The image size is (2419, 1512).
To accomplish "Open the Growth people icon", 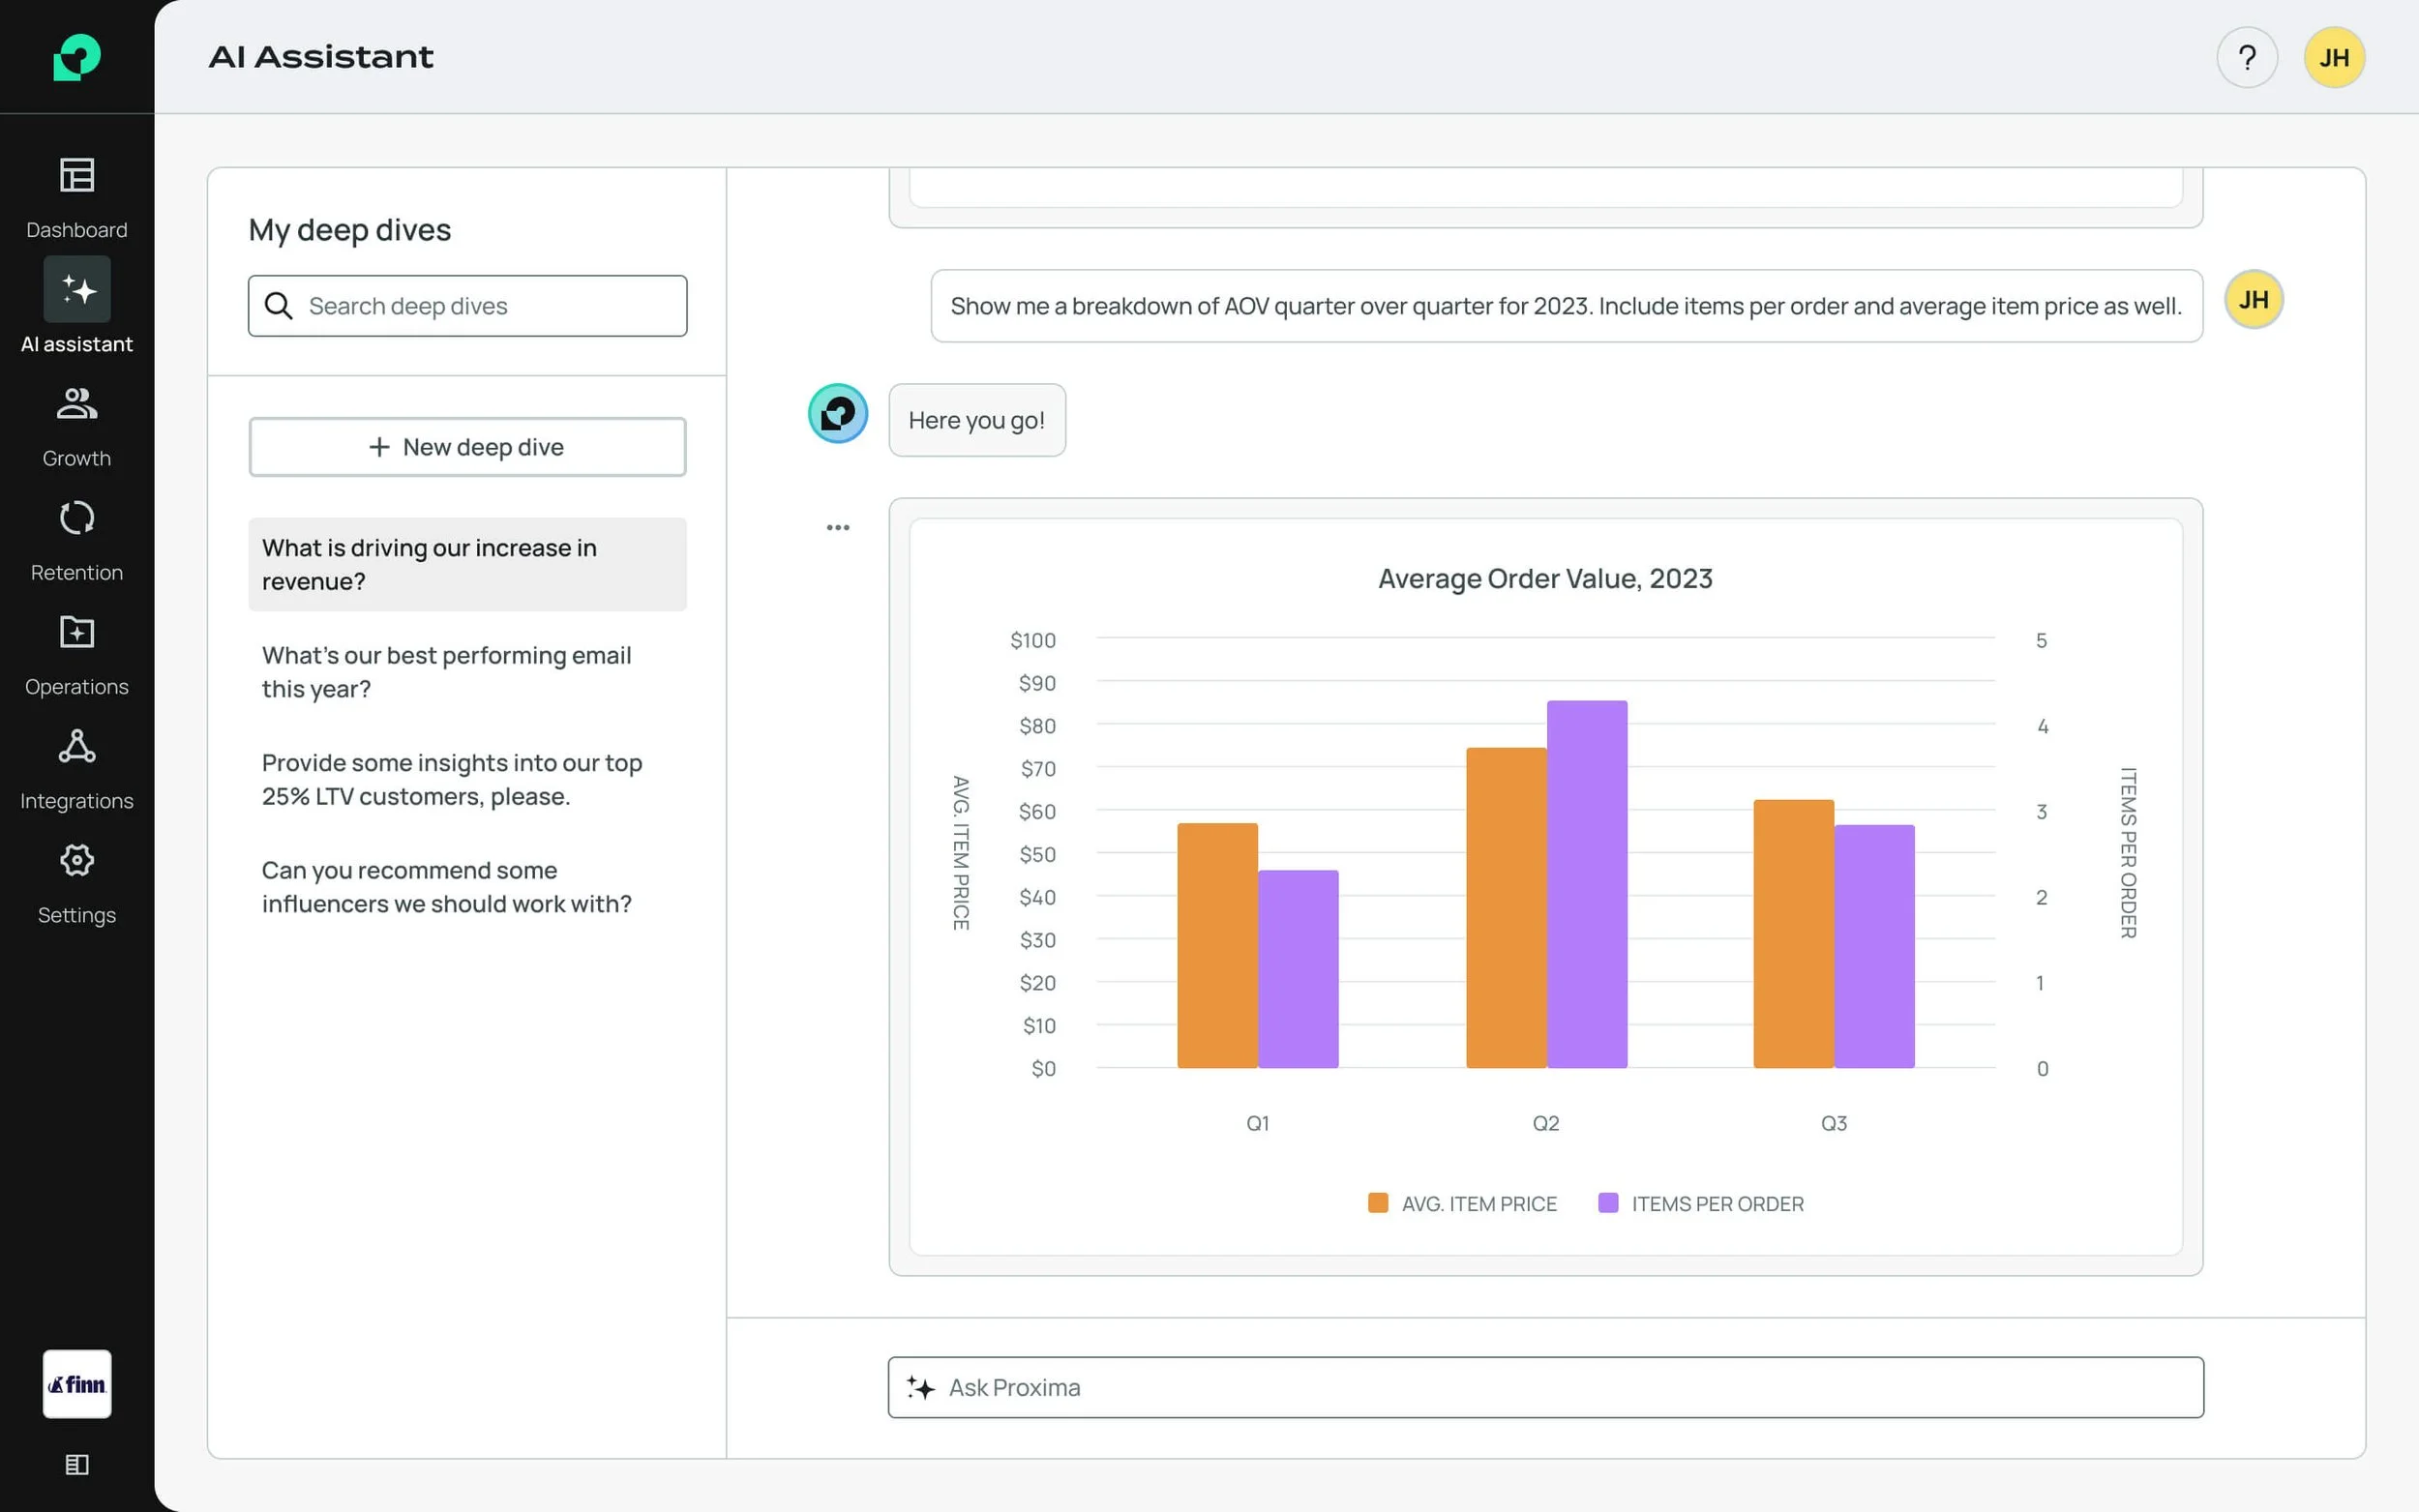I will coord(77,404).
